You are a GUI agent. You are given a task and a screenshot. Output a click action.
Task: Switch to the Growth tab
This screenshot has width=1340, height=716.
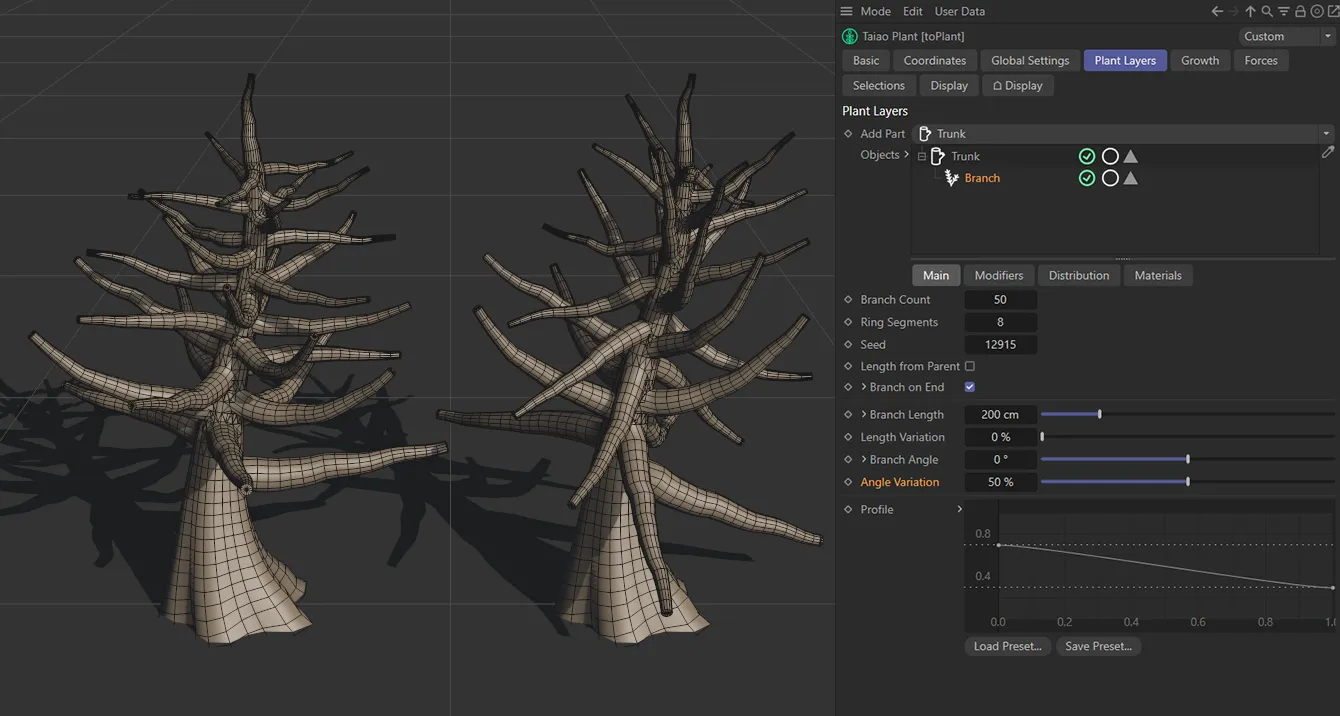pyautogui.click(x=1200, y=60)
